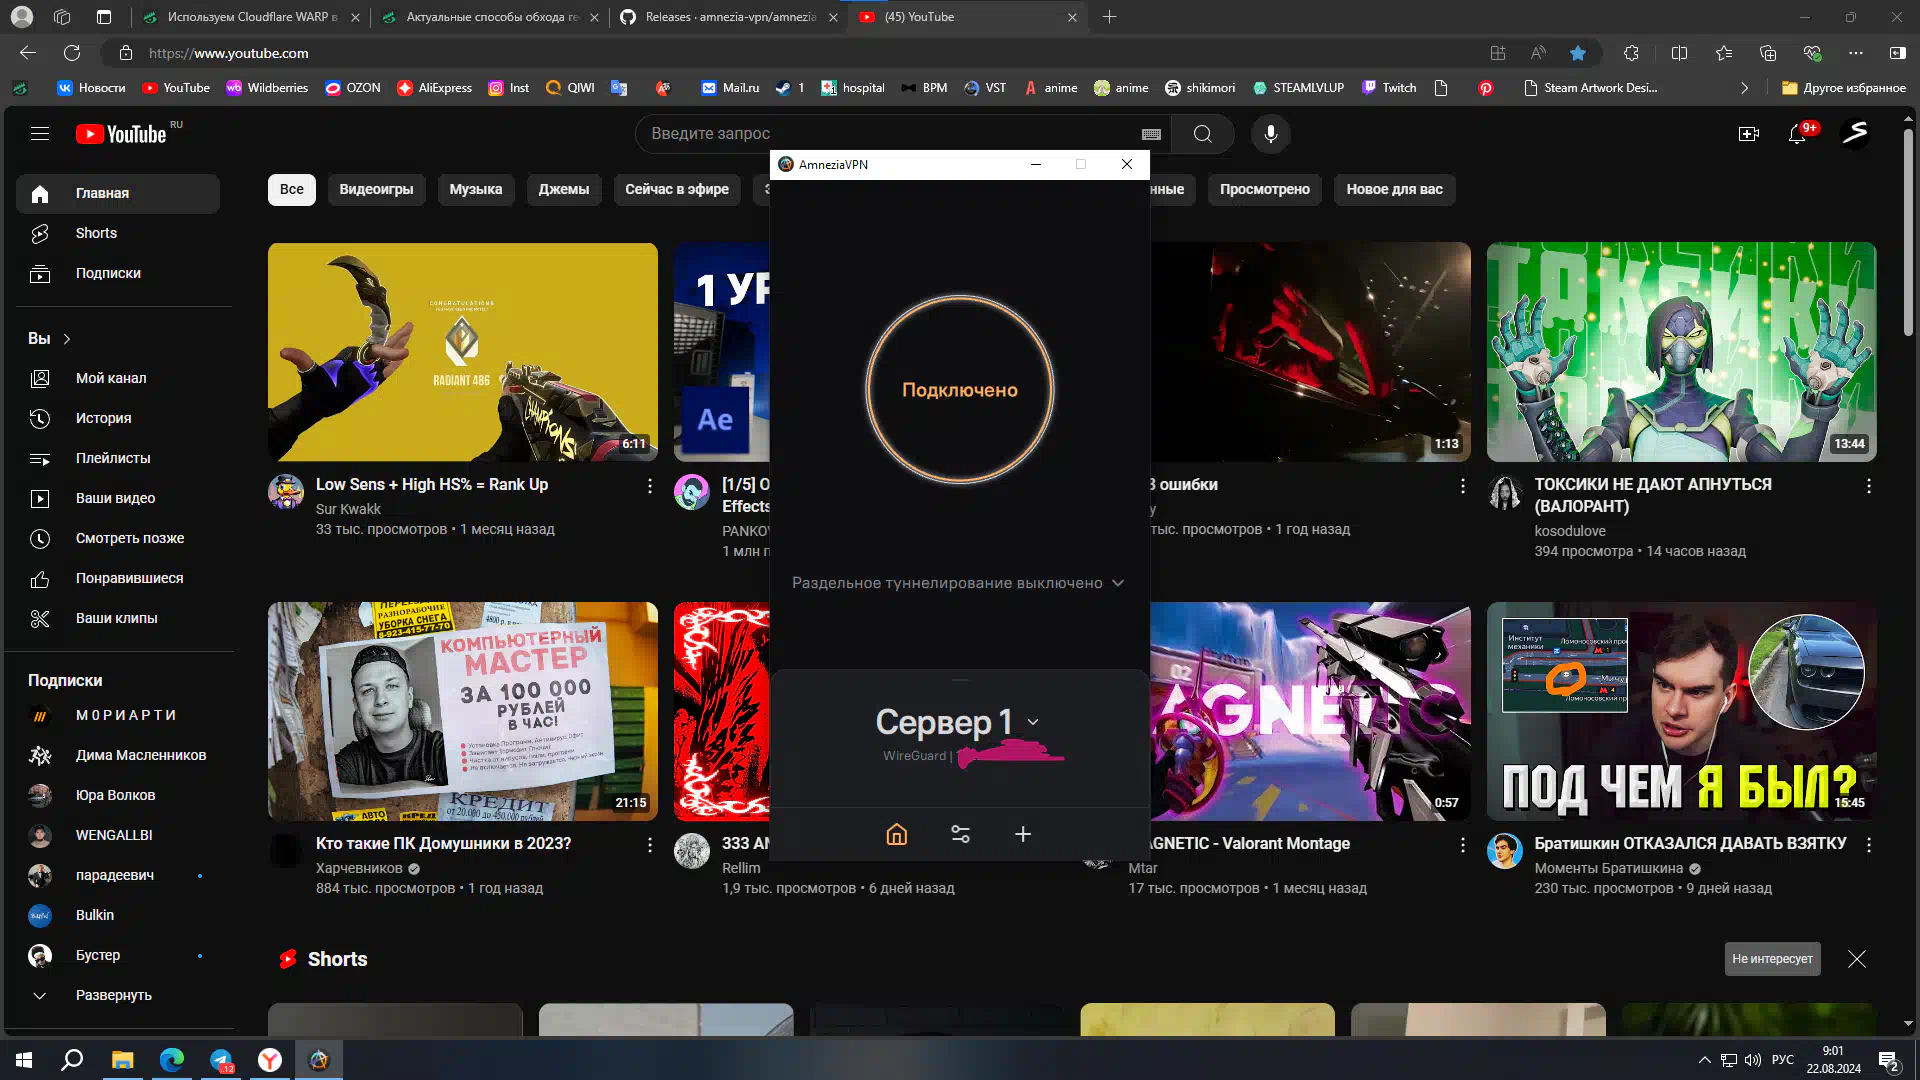The width and height of the screenshot is (1920, 1080).
Task: Open options for ТОКСИКИ НЕ ДАЮТ video
Action: tap(1868, 486)
